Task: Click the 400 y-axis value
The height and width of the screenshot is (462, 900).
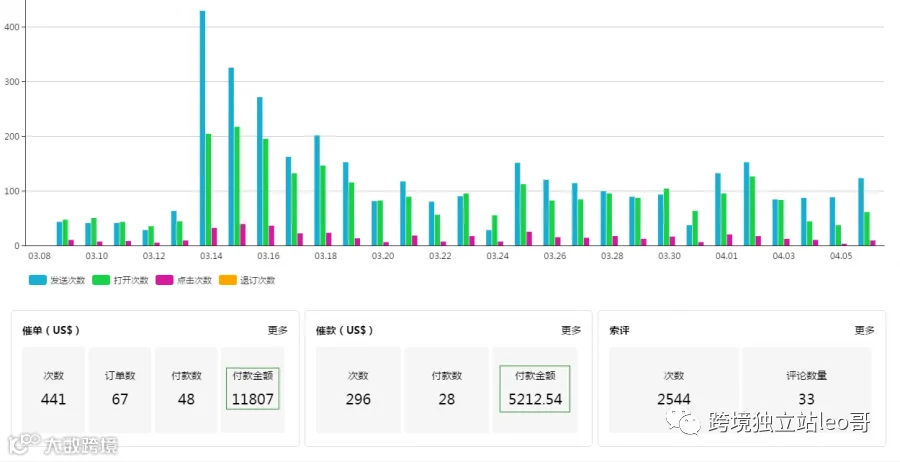Action: click(x=11, y=27)
